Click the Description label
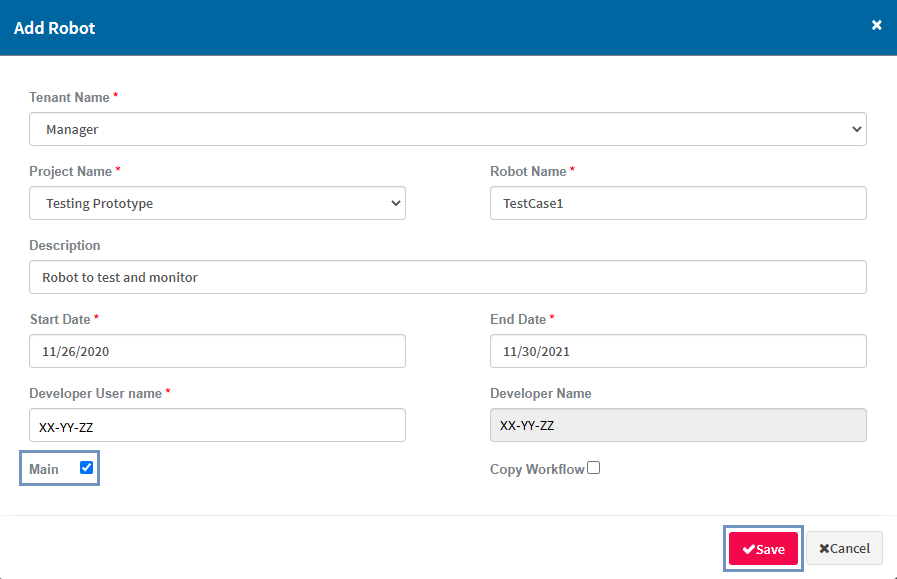The image size is (897, 579). [65, 245]
